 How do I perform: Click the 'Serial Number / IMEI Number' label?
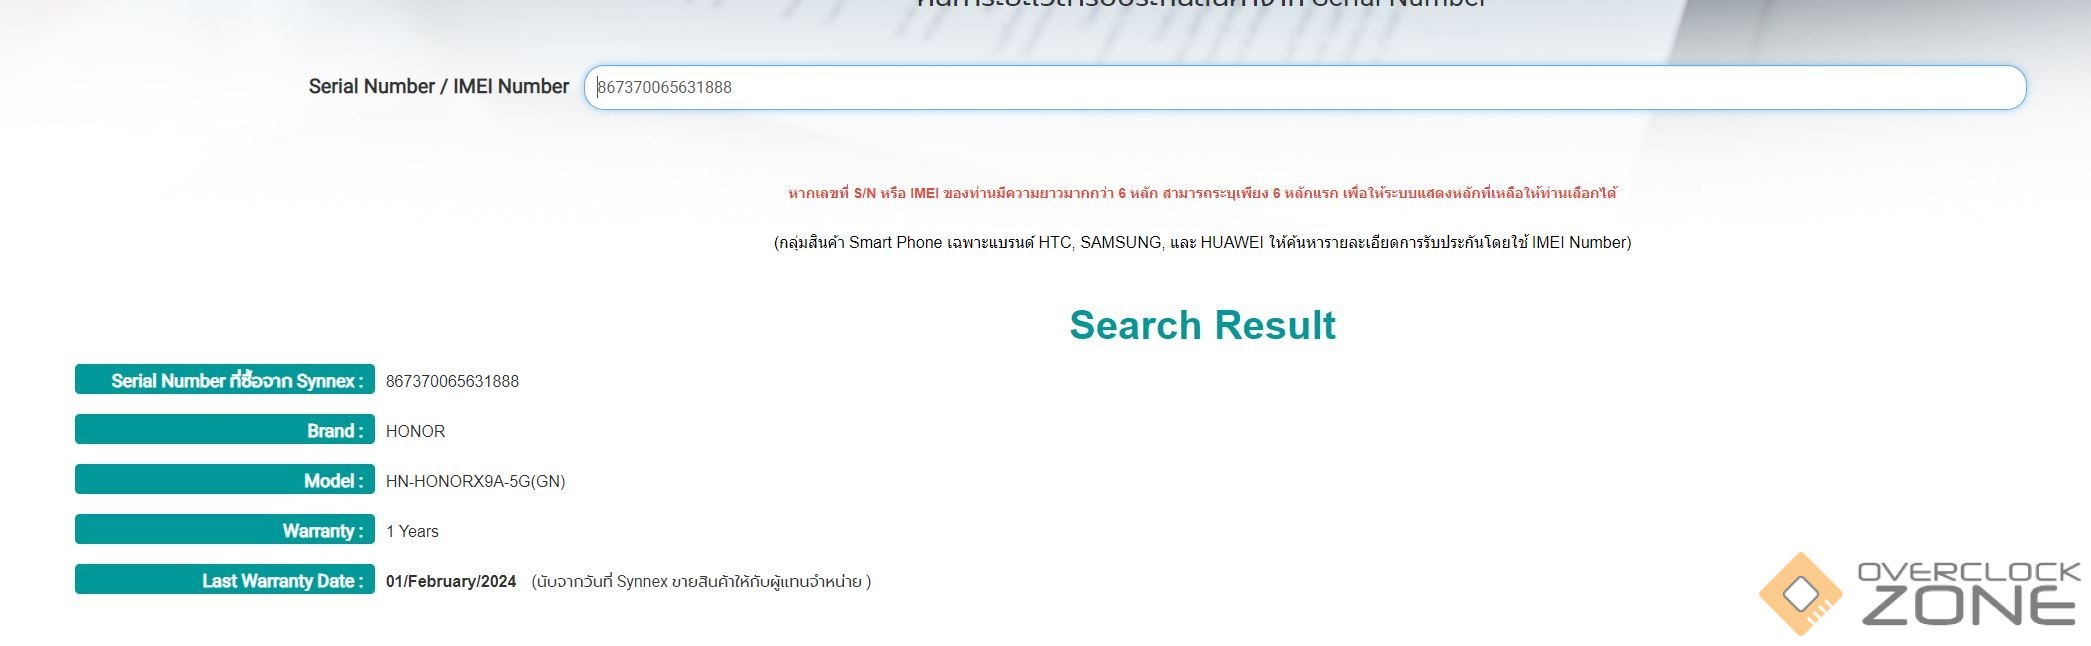point(438,87)
